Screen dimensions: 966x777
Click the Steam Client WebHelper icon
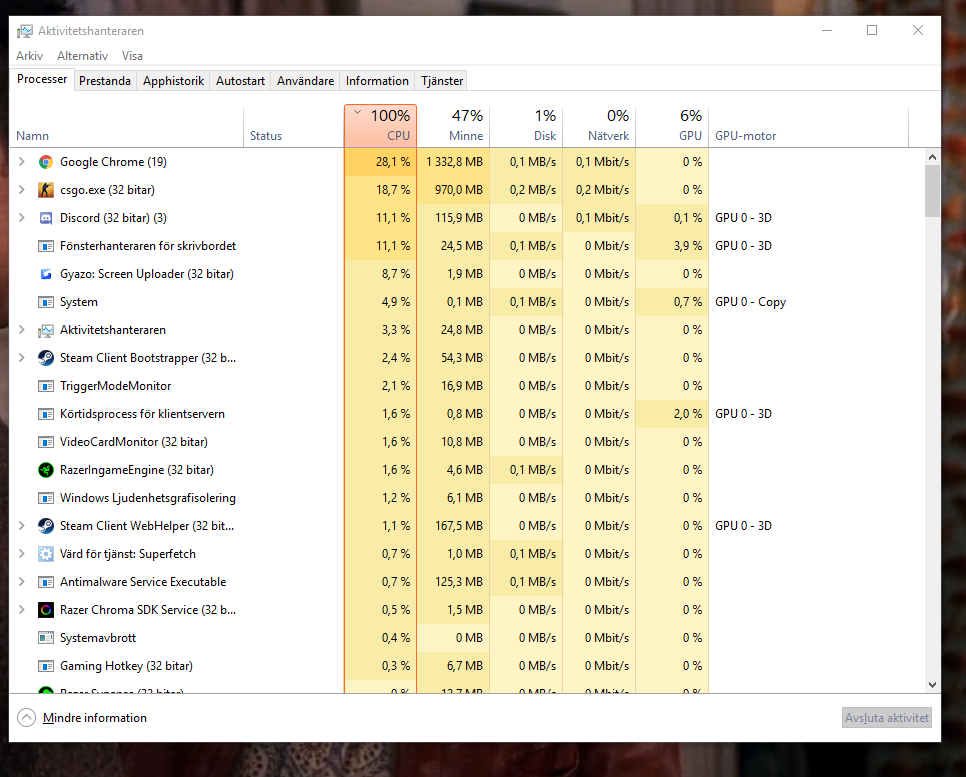[46, 526]
